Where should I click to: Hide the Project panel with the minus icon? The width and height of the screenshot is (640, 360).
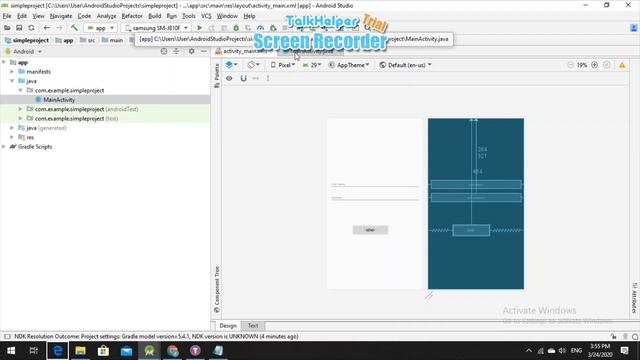[x=204, y=51]
